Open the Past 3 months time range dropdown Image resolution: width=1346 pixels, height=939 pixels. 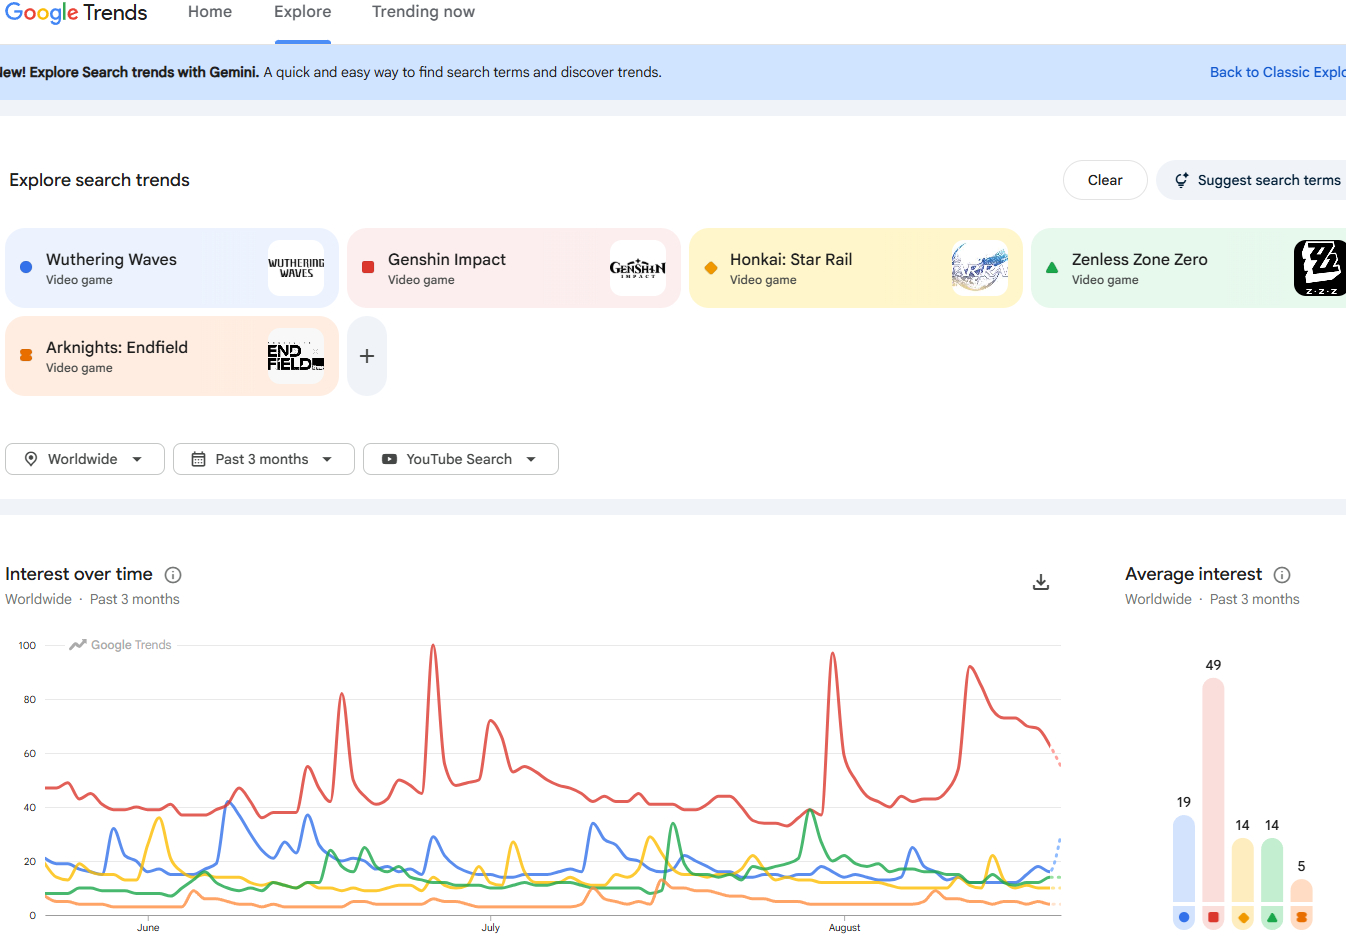264,459
